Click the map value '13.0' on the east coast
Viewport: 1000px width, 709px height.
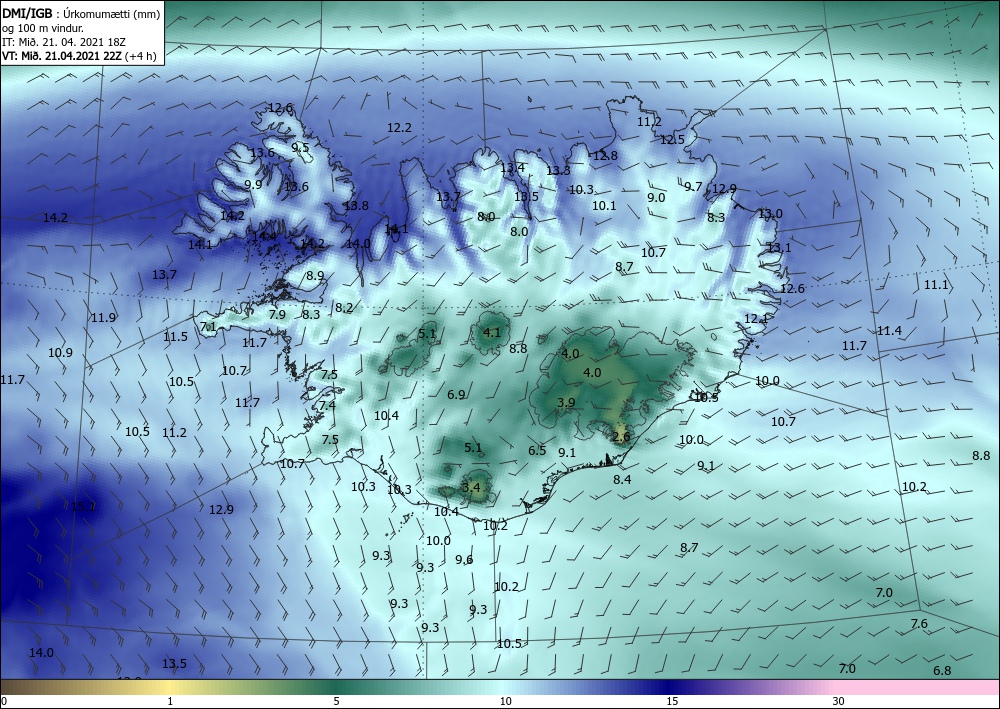(770, 214)
